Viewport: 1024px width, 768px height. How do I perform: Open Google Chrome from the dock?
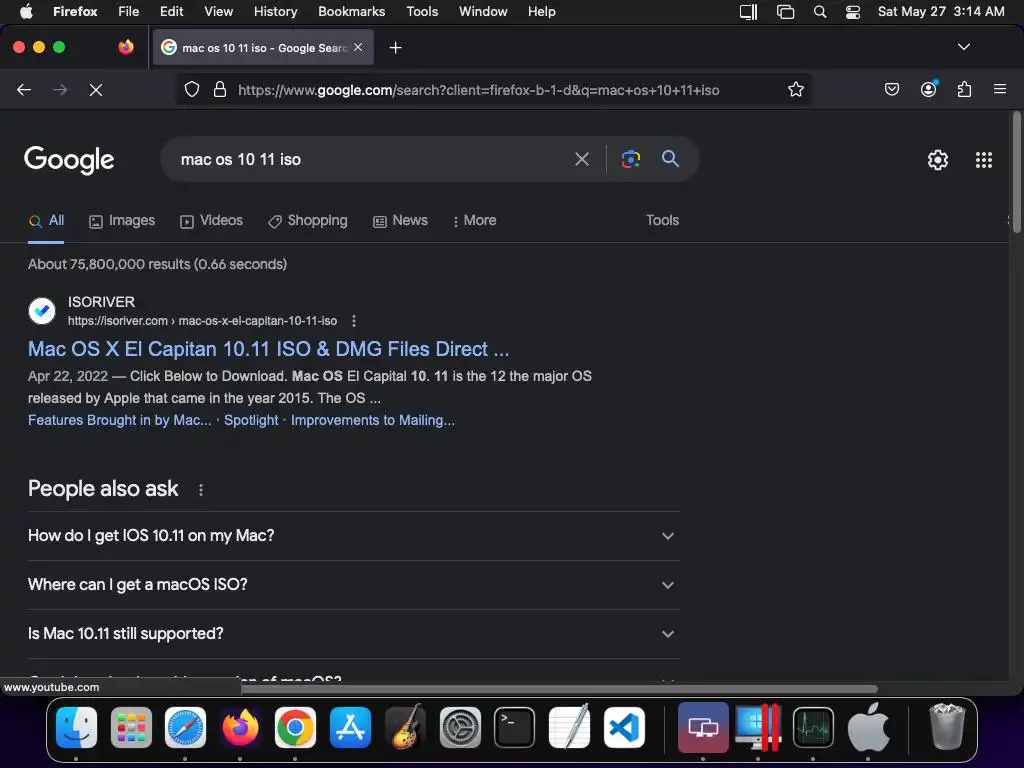pos(295,728)
